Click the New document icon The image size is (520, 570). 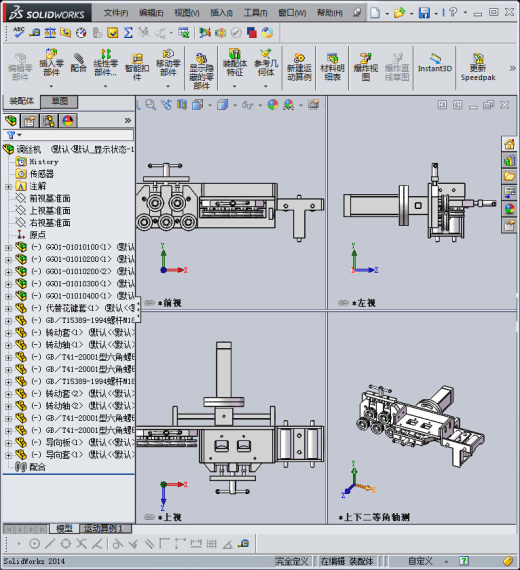coord(375,13)
